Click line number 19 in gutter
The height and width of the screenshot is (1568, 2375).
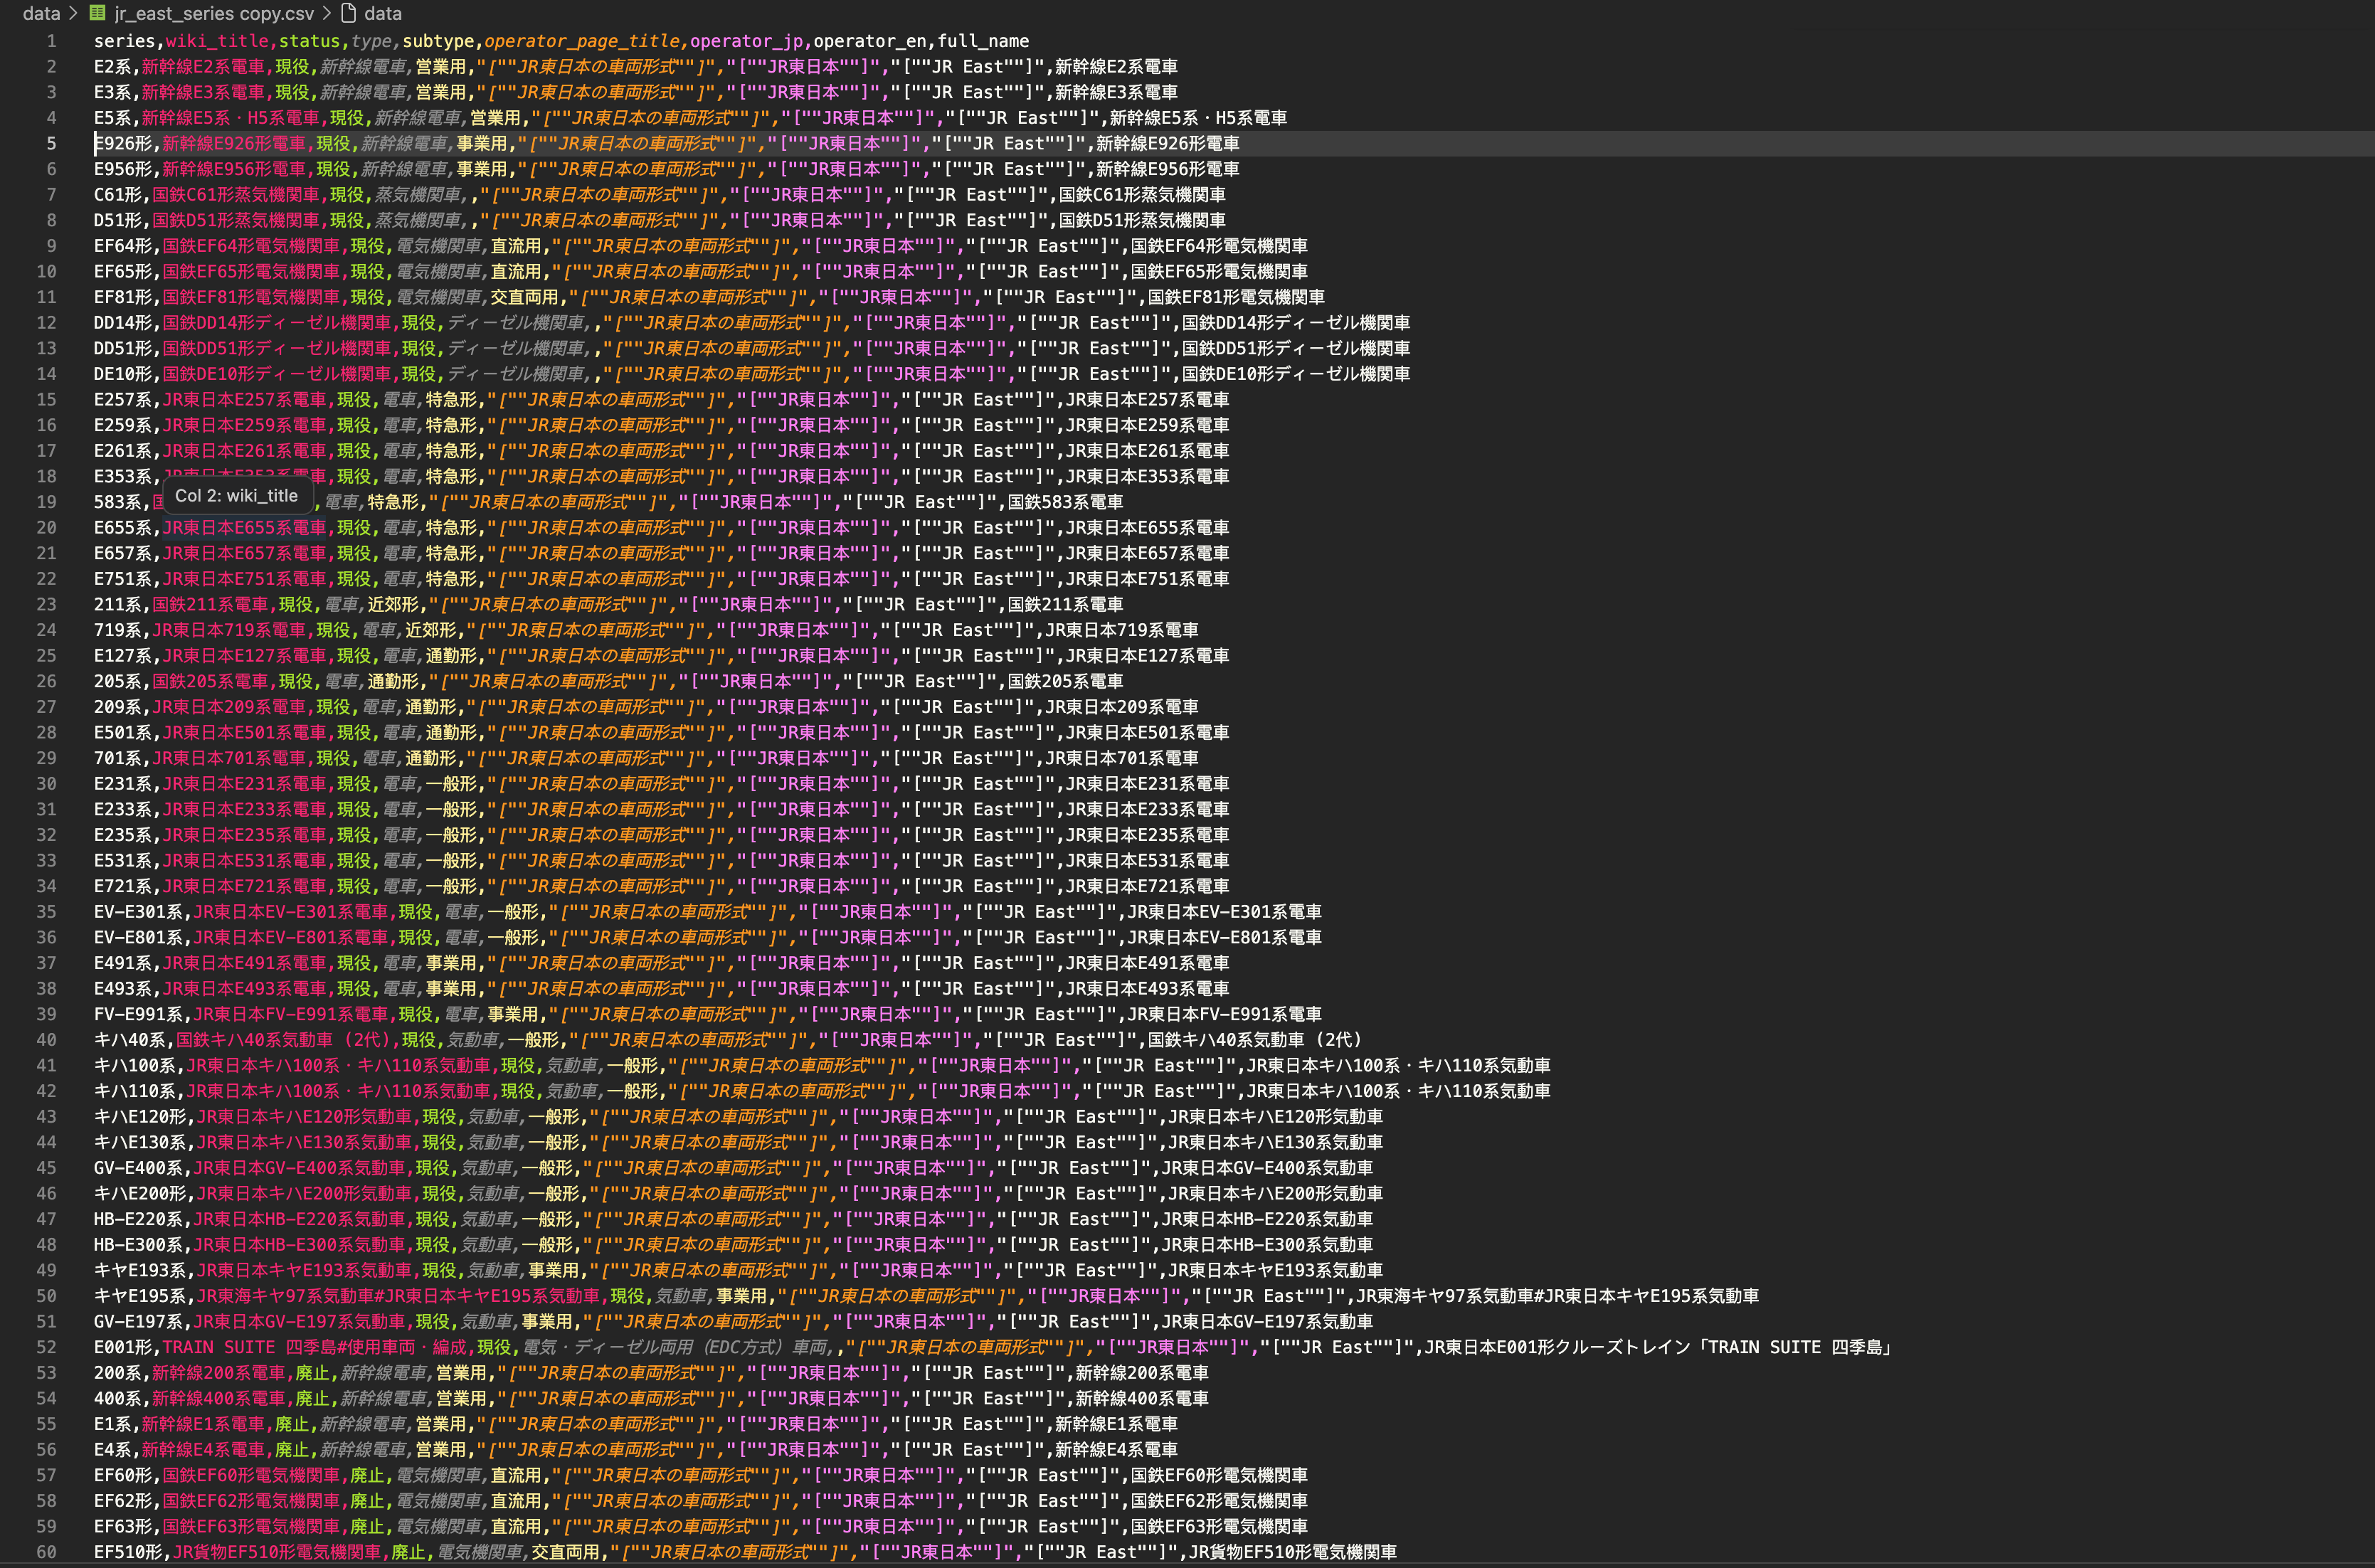tap(46, 502)
